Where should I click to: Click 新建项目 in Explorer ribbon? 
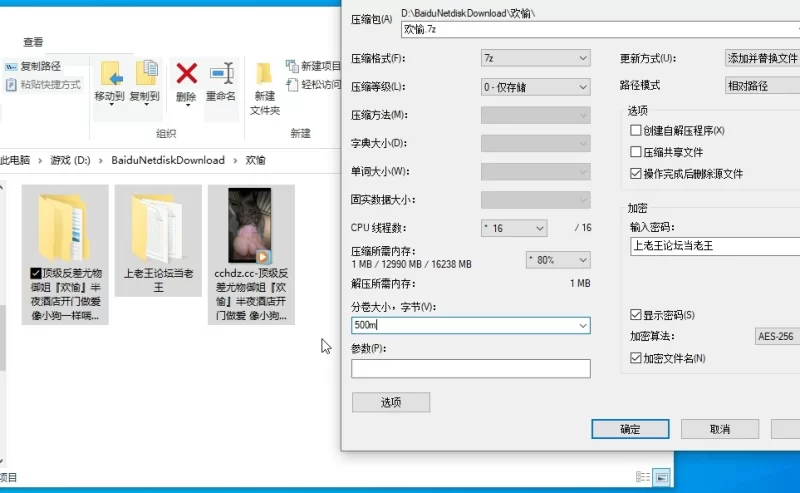[313, 66]
